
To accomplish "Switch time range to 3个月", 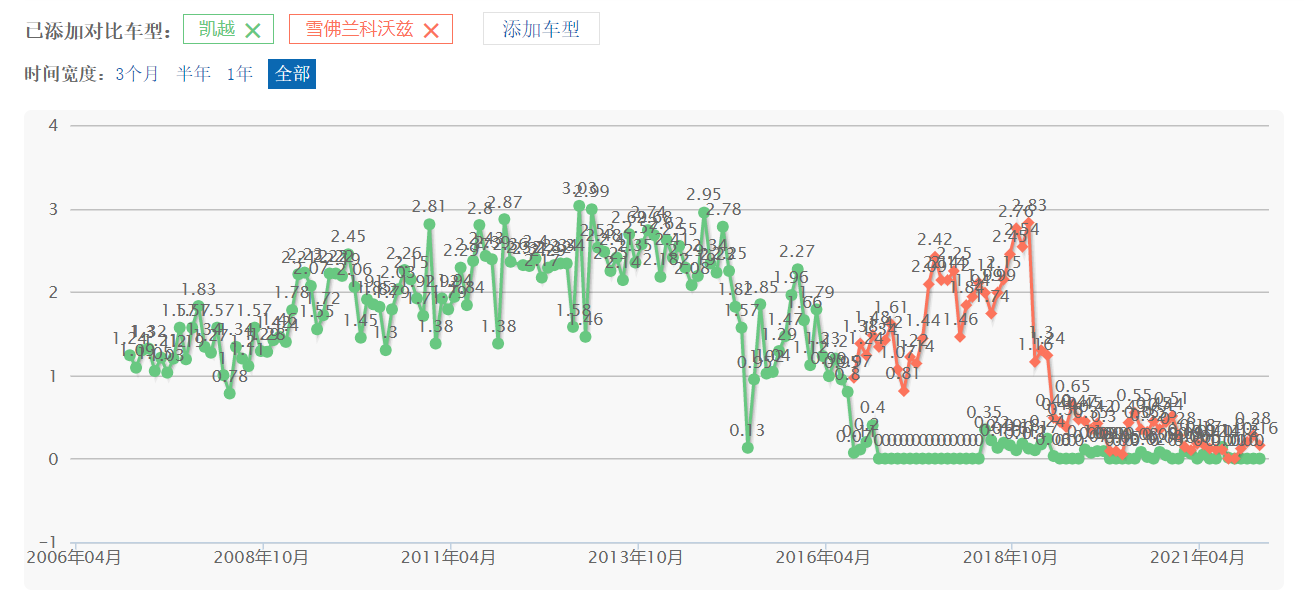I will [x=137, y=74].
